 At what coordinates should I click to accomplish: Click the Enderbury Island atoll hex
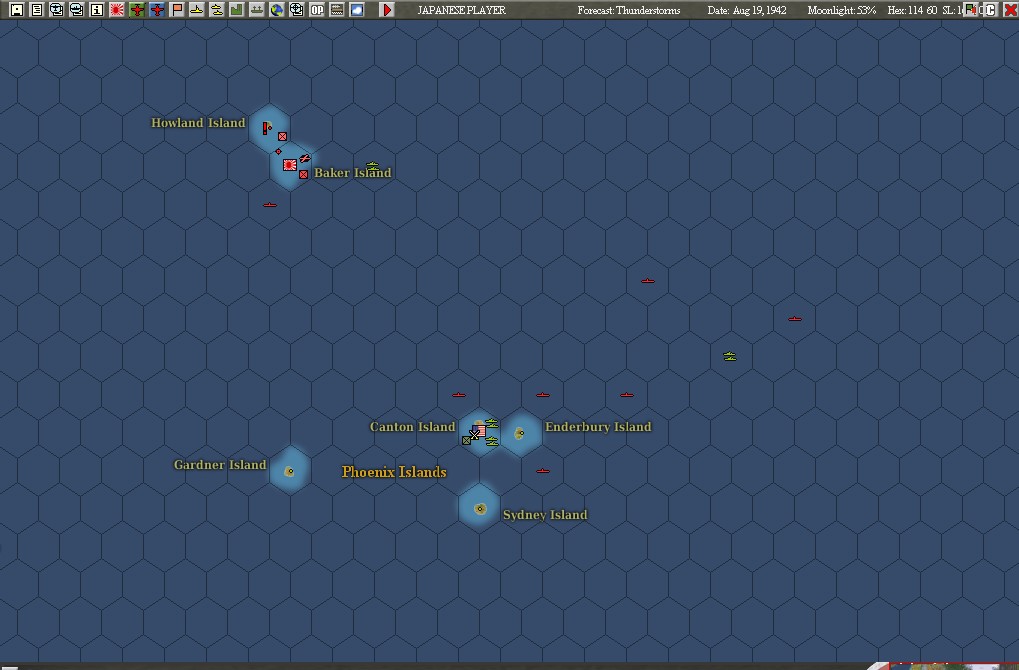coord(520,433)
